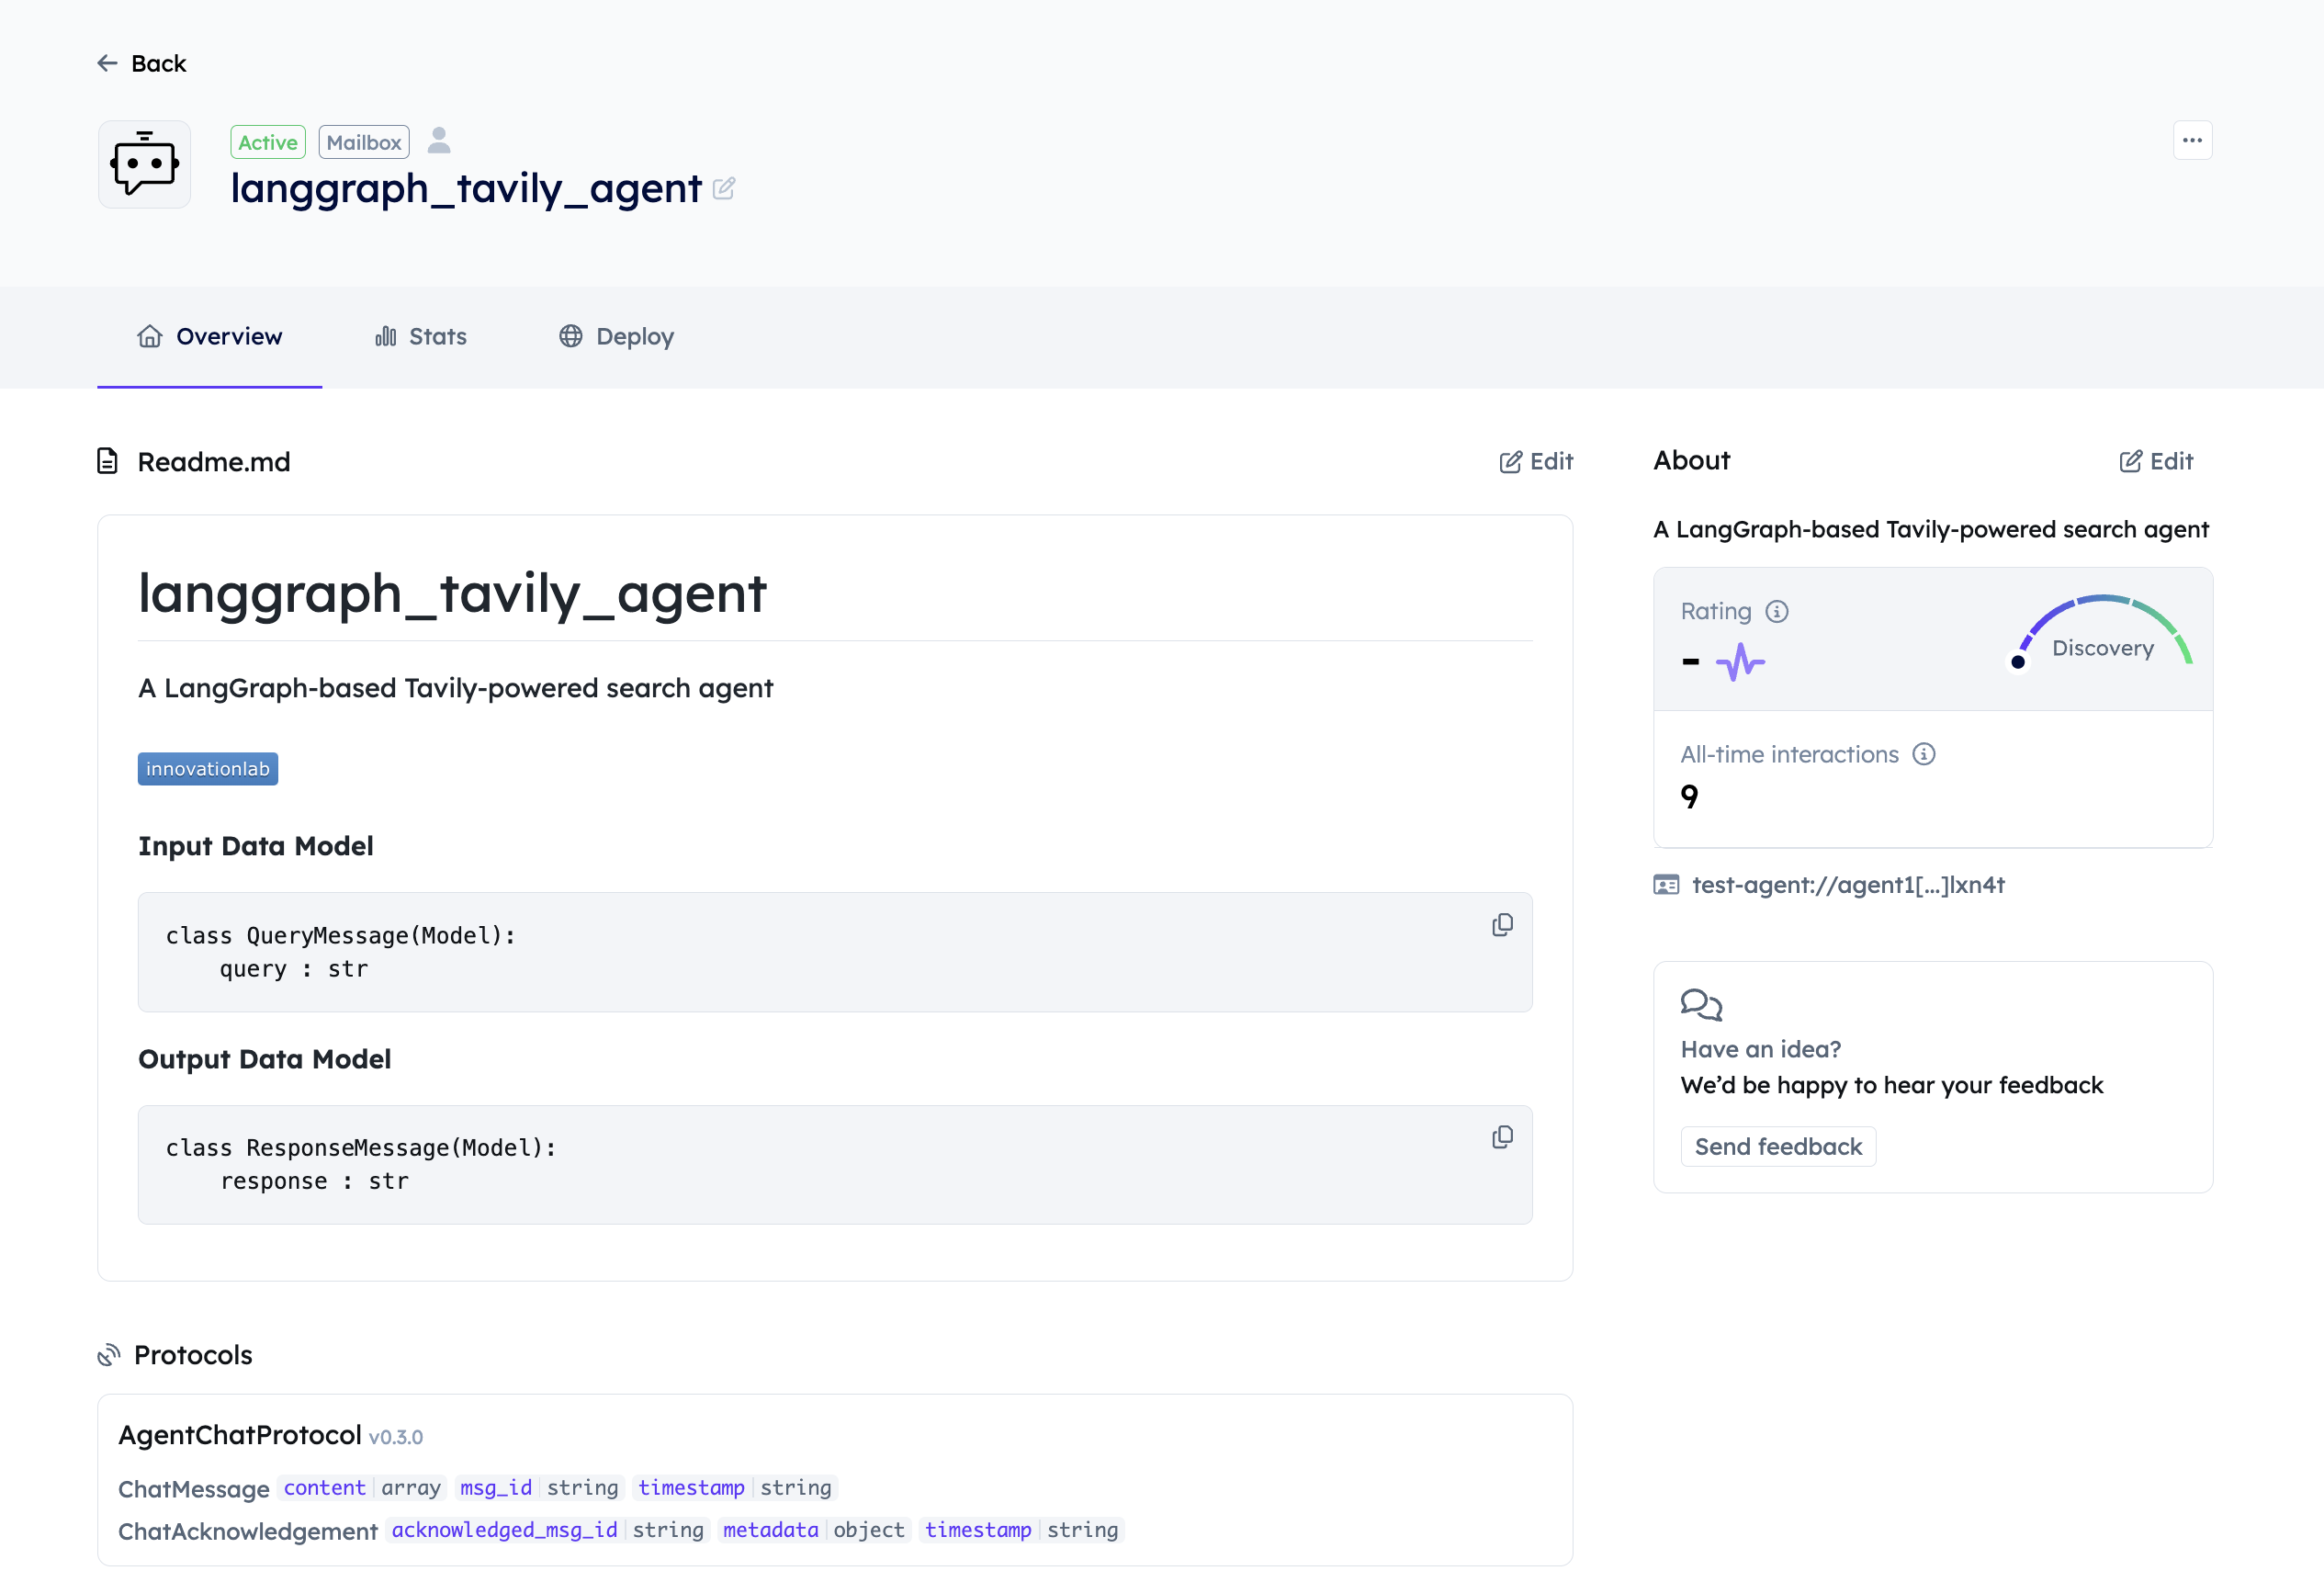Click the Output Data Model heading
Viewport: 2324px width, 1582px height.
pos(265,1059)
